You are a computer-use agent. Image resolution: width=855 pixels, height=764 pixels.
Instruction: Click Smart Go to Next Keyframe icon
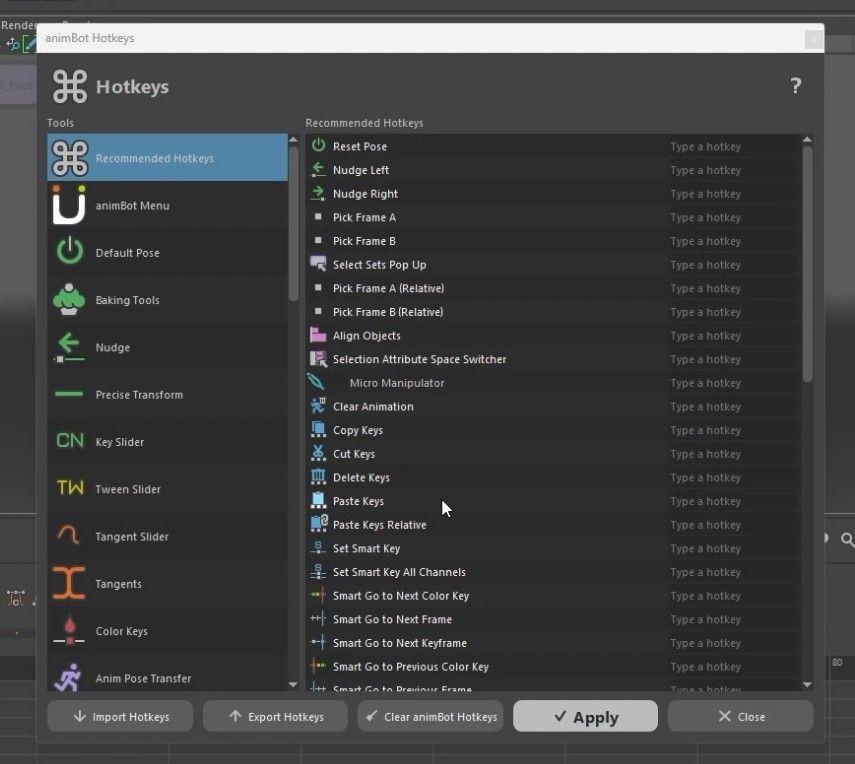point(318,642)
